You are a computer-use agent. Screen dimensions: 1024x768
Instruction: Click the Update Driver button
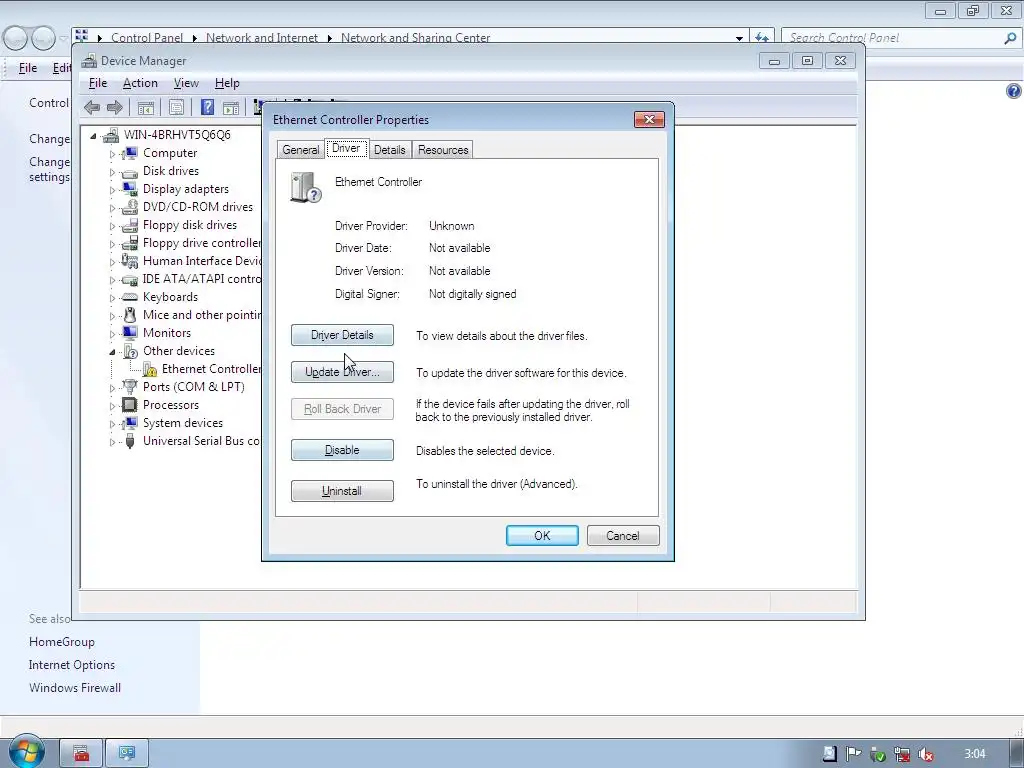pos(342,372)
